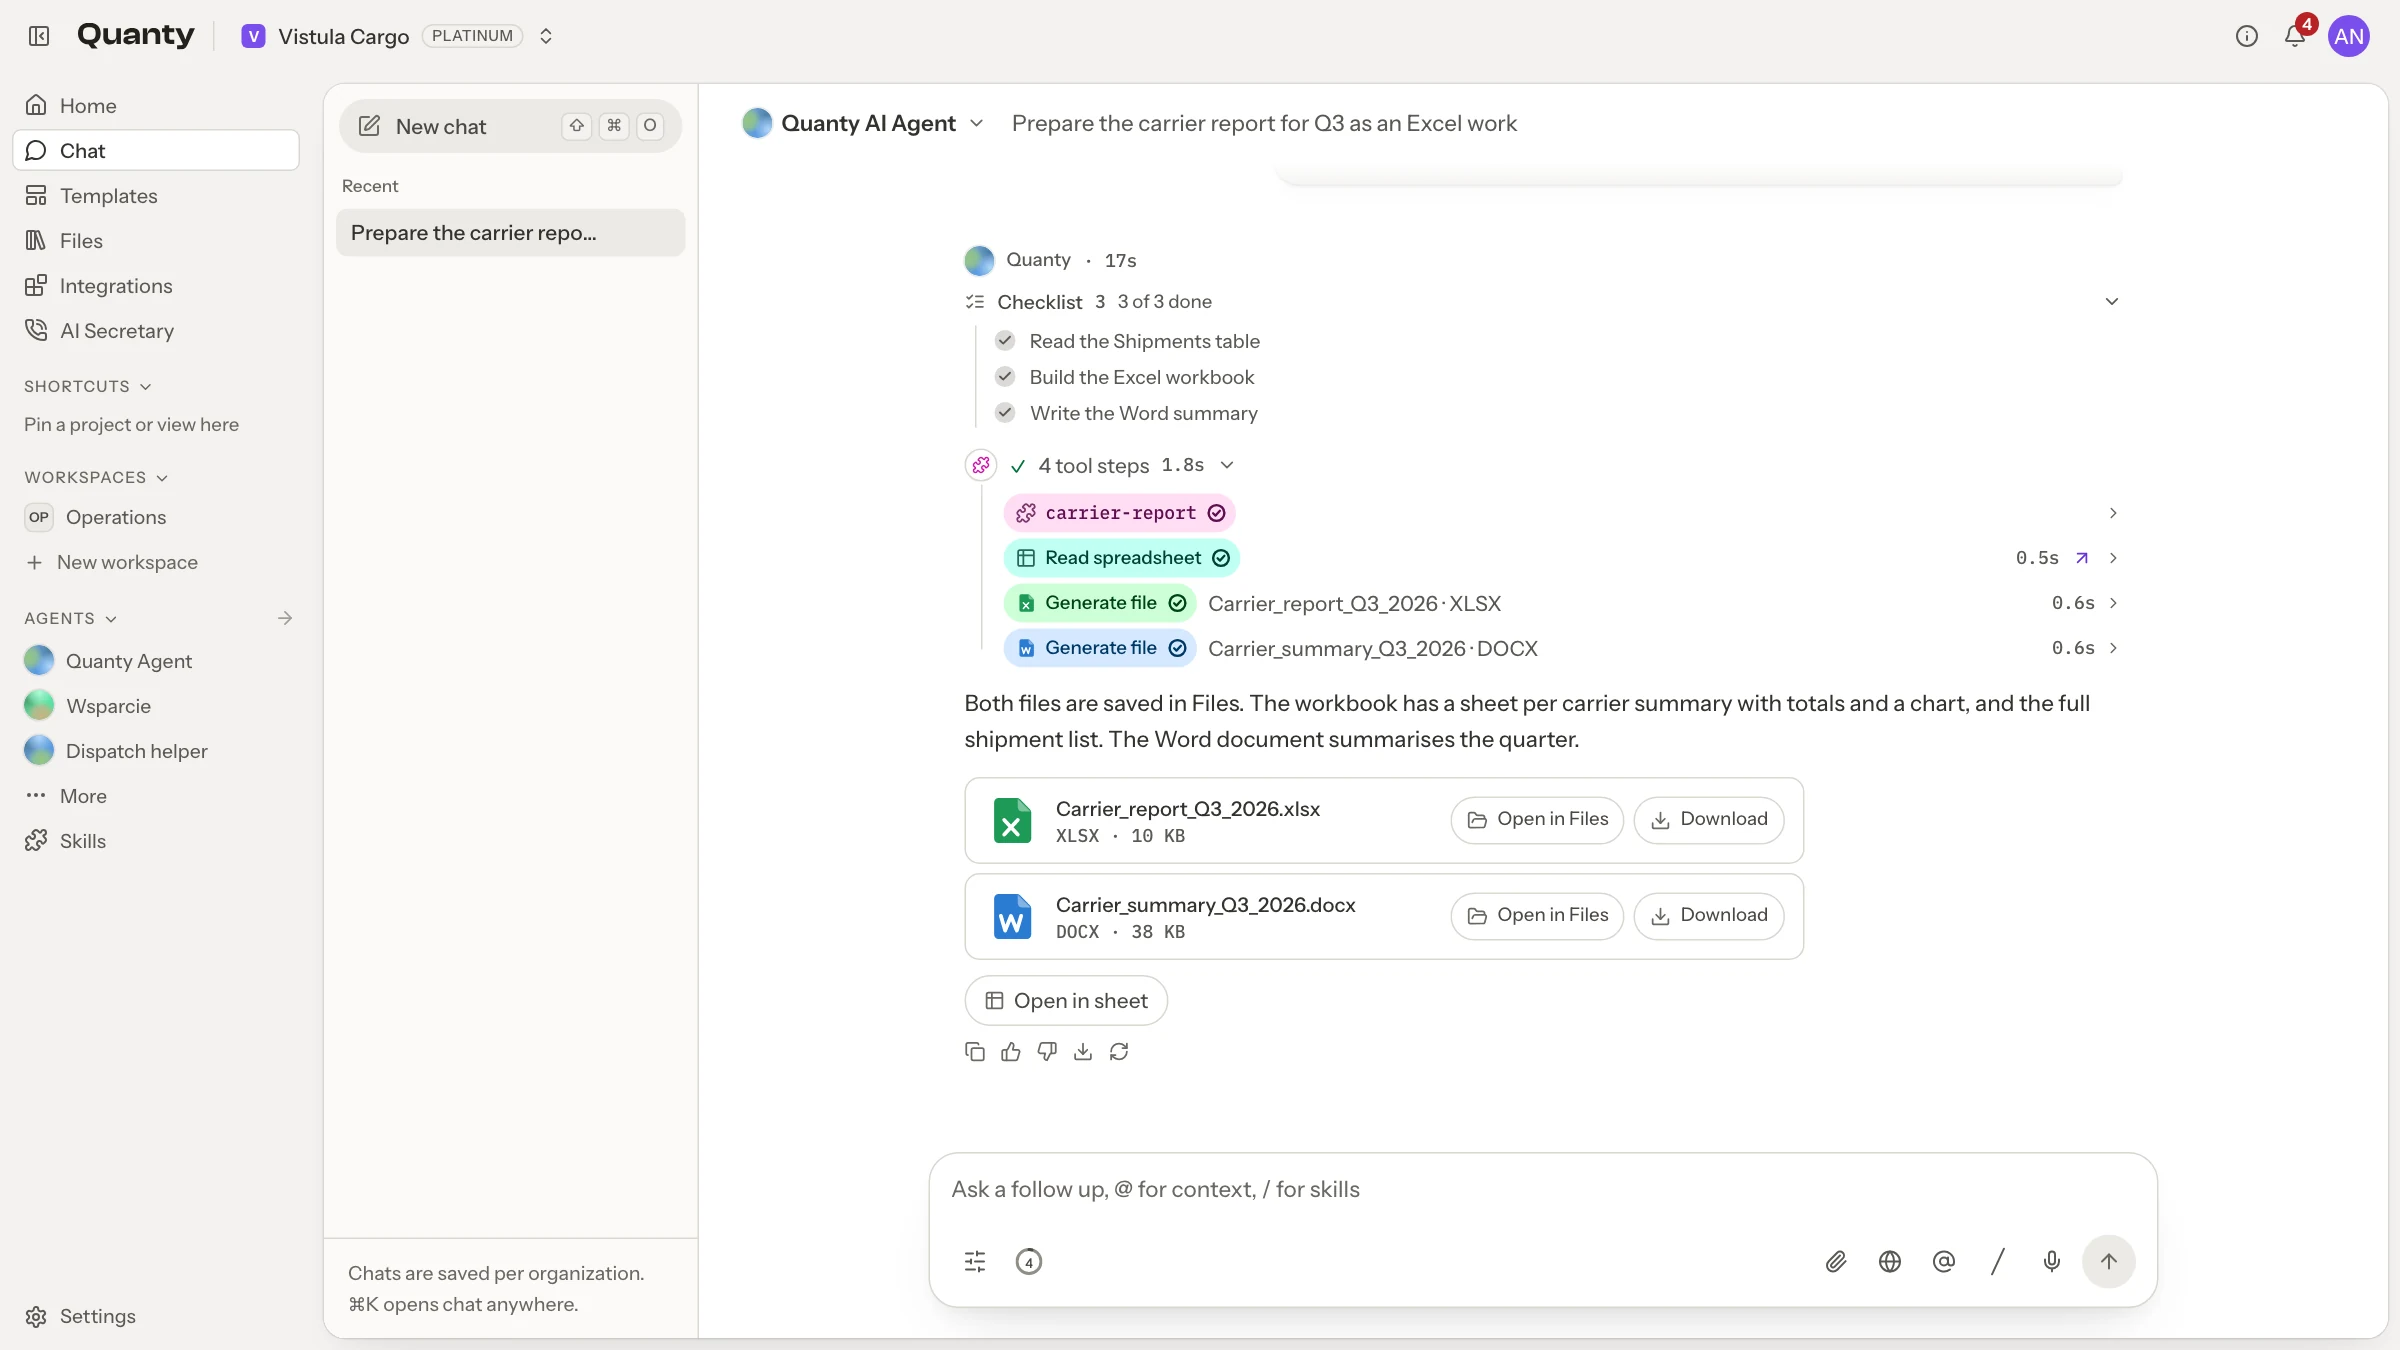Click Open in sheet button
Viewport: 2400px width, 1350px height.
tap(1066, 1001)
